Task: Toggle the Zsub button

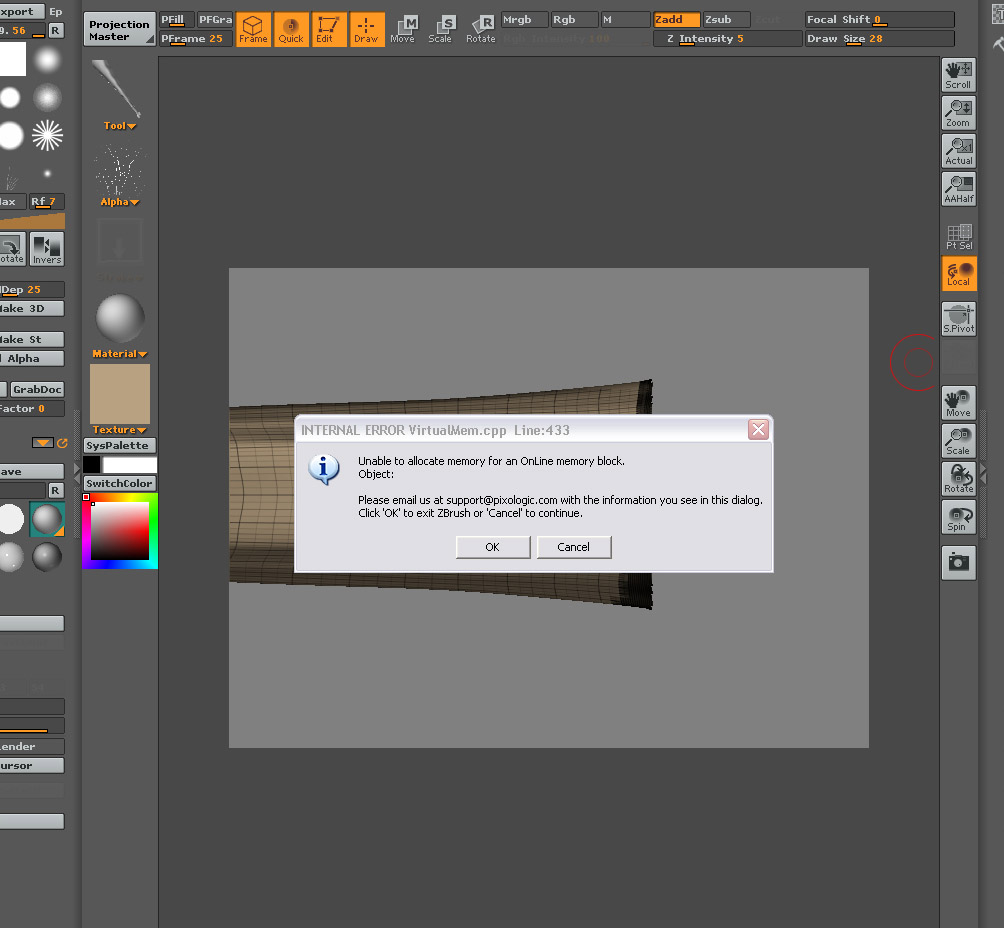Action: [x=726, y=20]
